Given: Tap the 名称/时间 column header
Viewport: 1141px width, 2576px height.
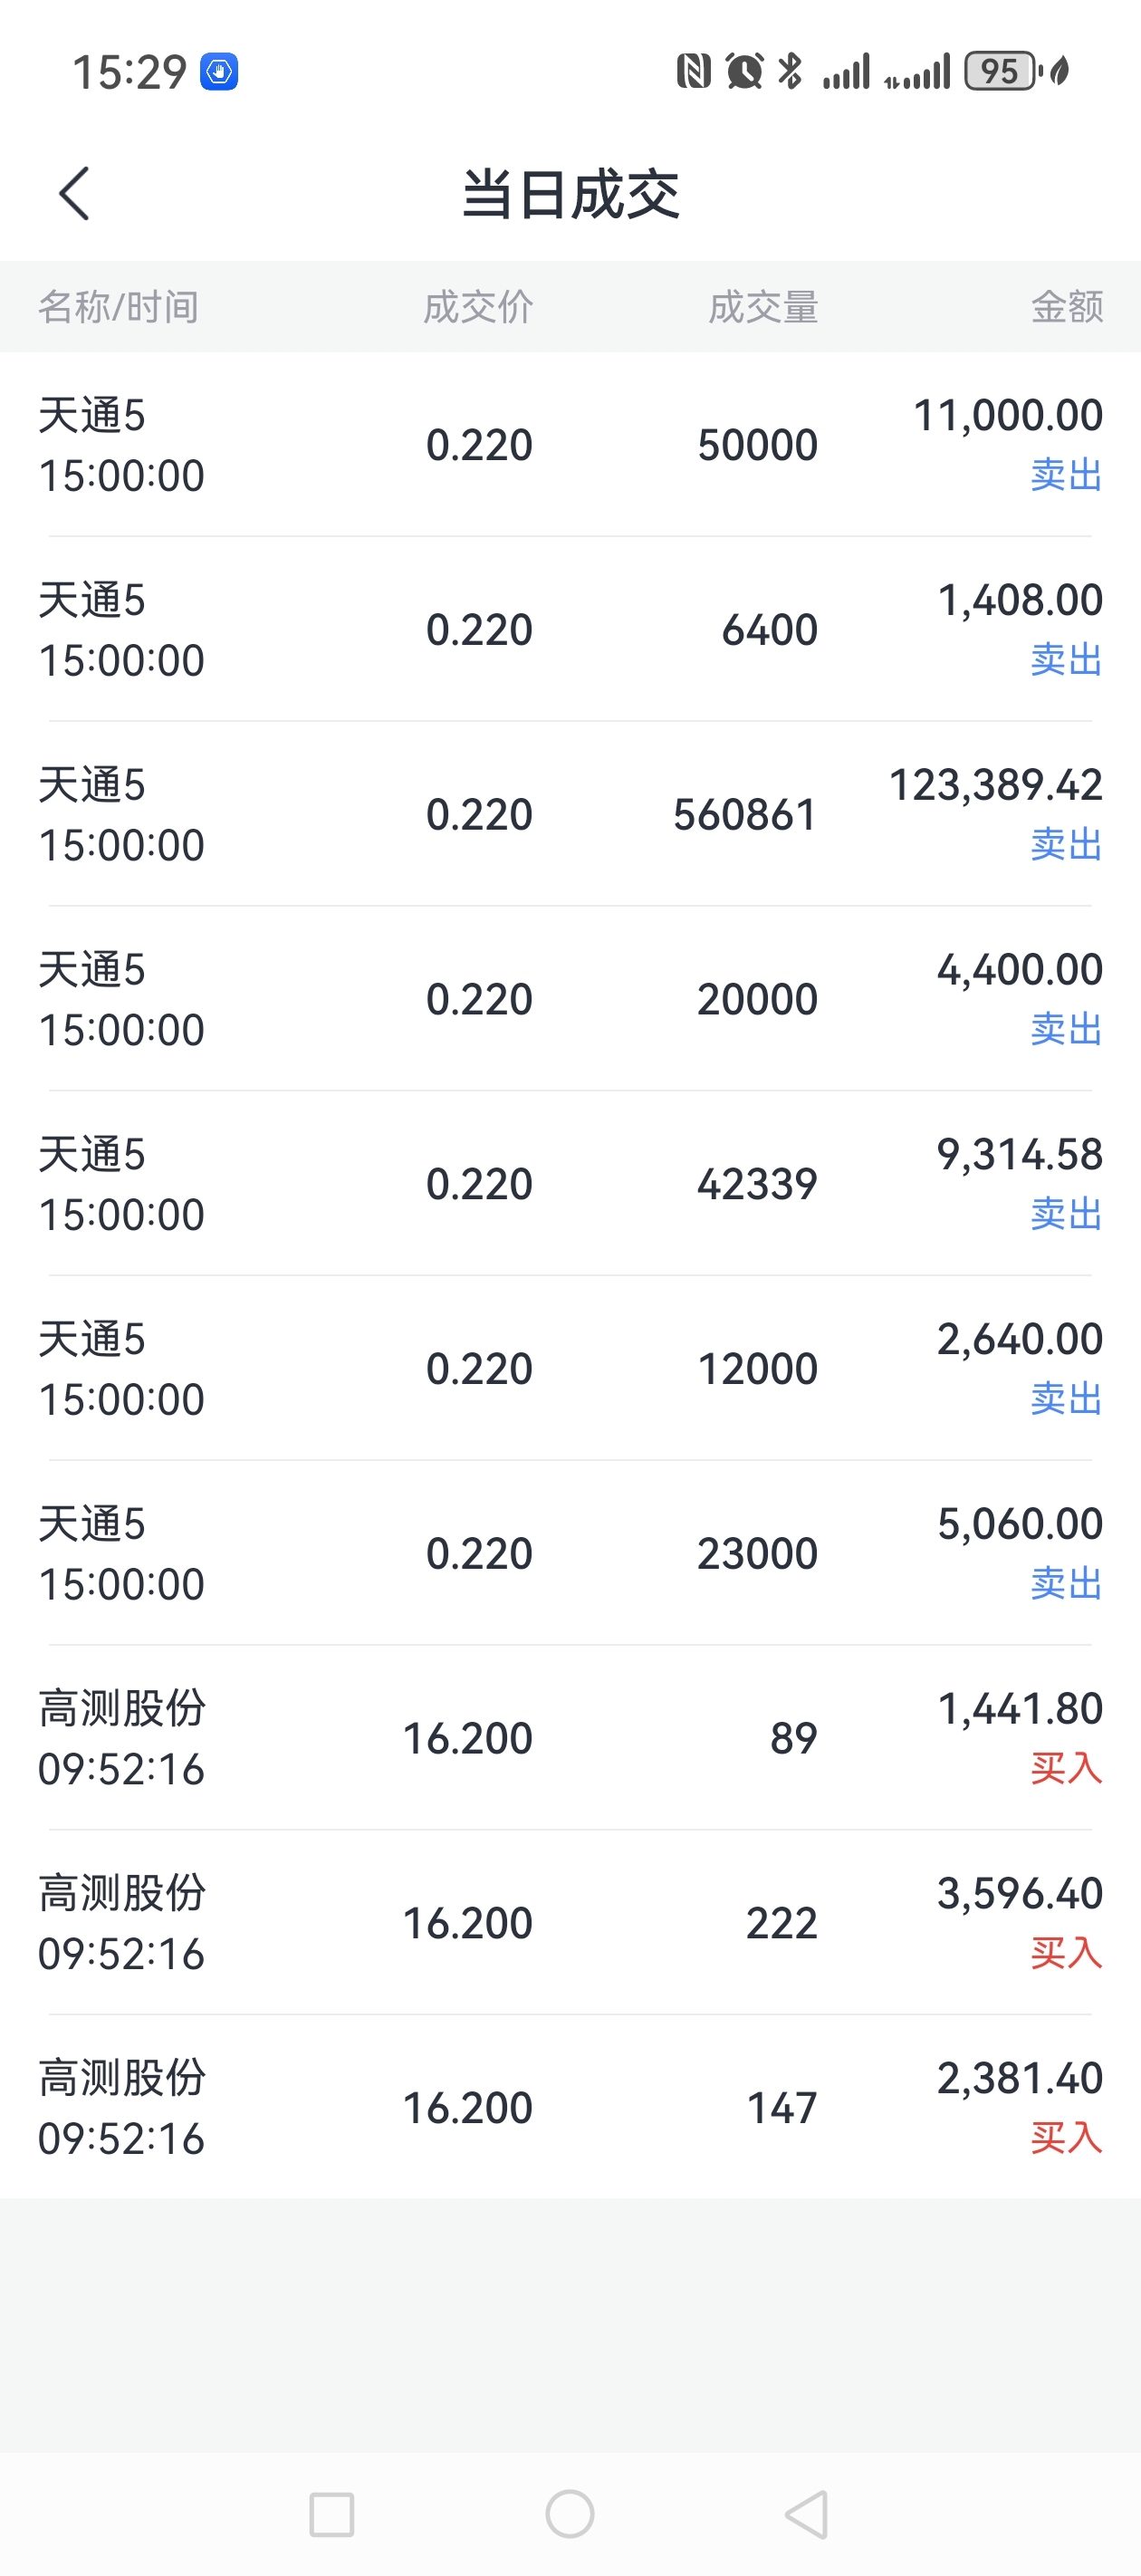Looking at the screenshot, I should tap(118, 307).
